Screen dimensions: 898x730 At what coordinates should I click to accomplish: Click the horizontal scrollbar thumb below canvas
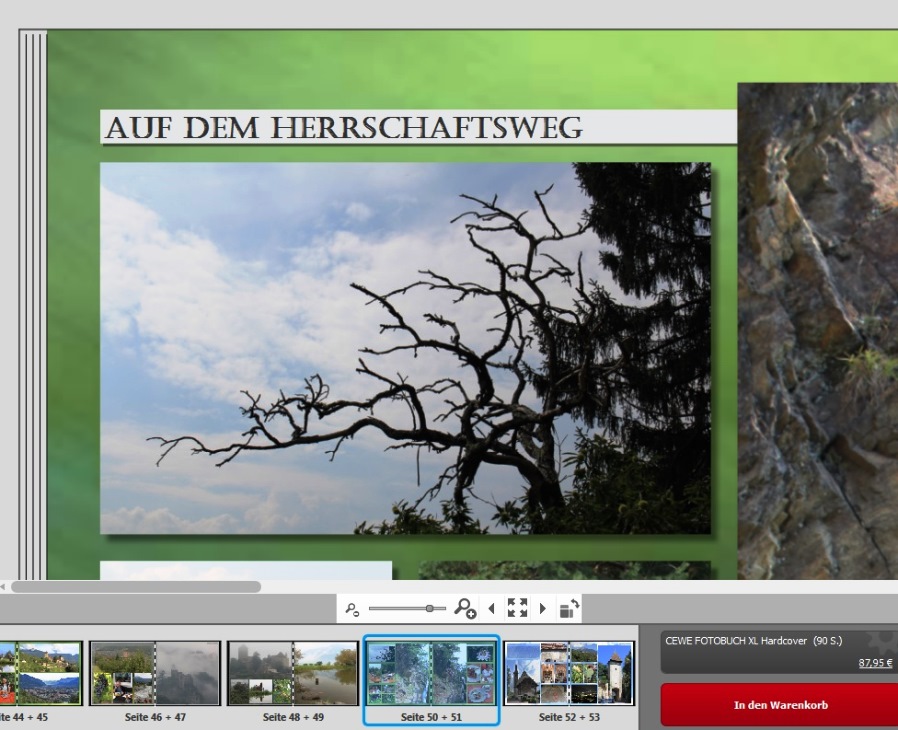tap(135, 587)
